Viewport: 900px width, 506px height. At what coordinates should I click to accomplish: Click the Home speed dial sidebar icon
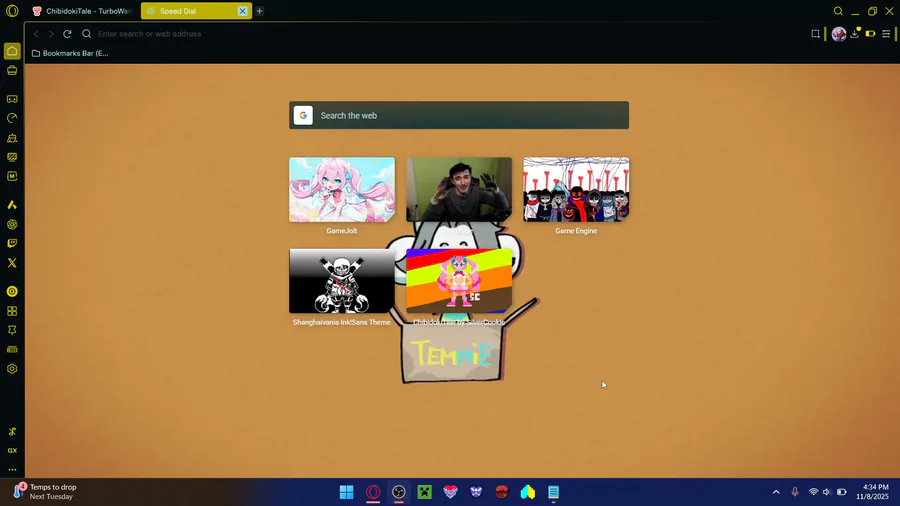(12, 51)
